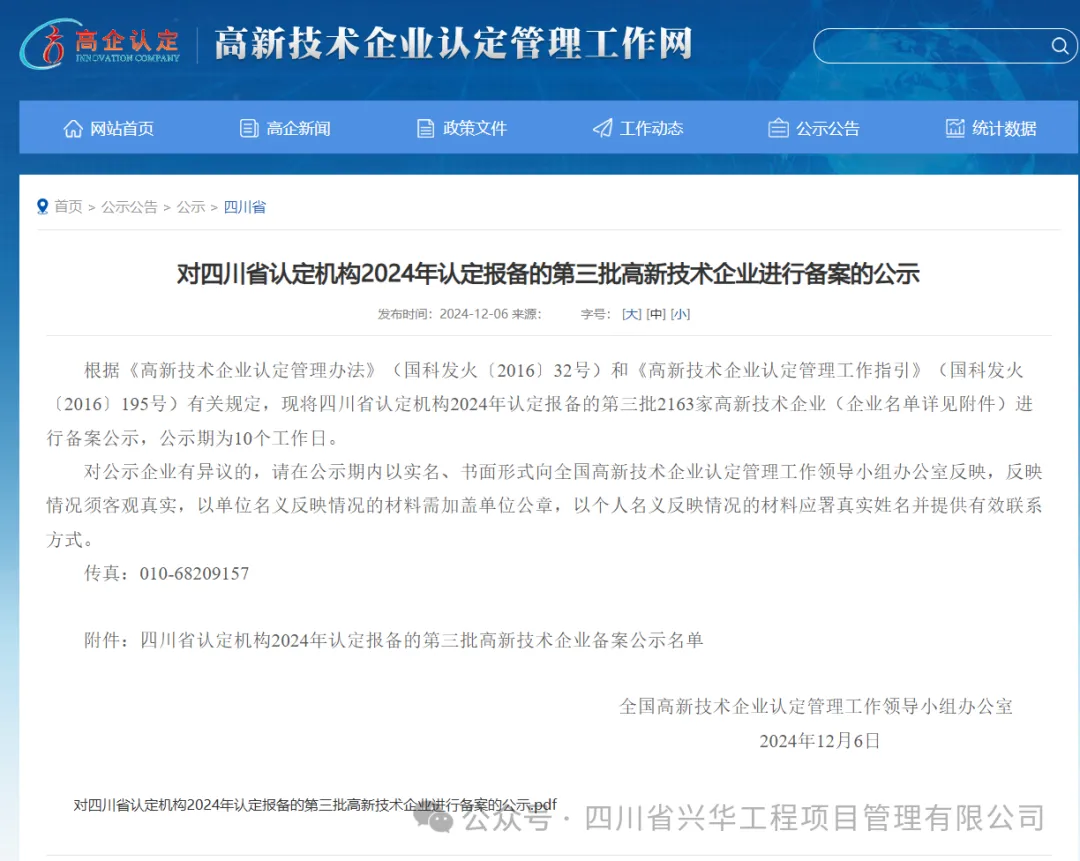Click the clipboard icon beside 公示公告
The image size is (1080, 861).
[x=778, y=128]
